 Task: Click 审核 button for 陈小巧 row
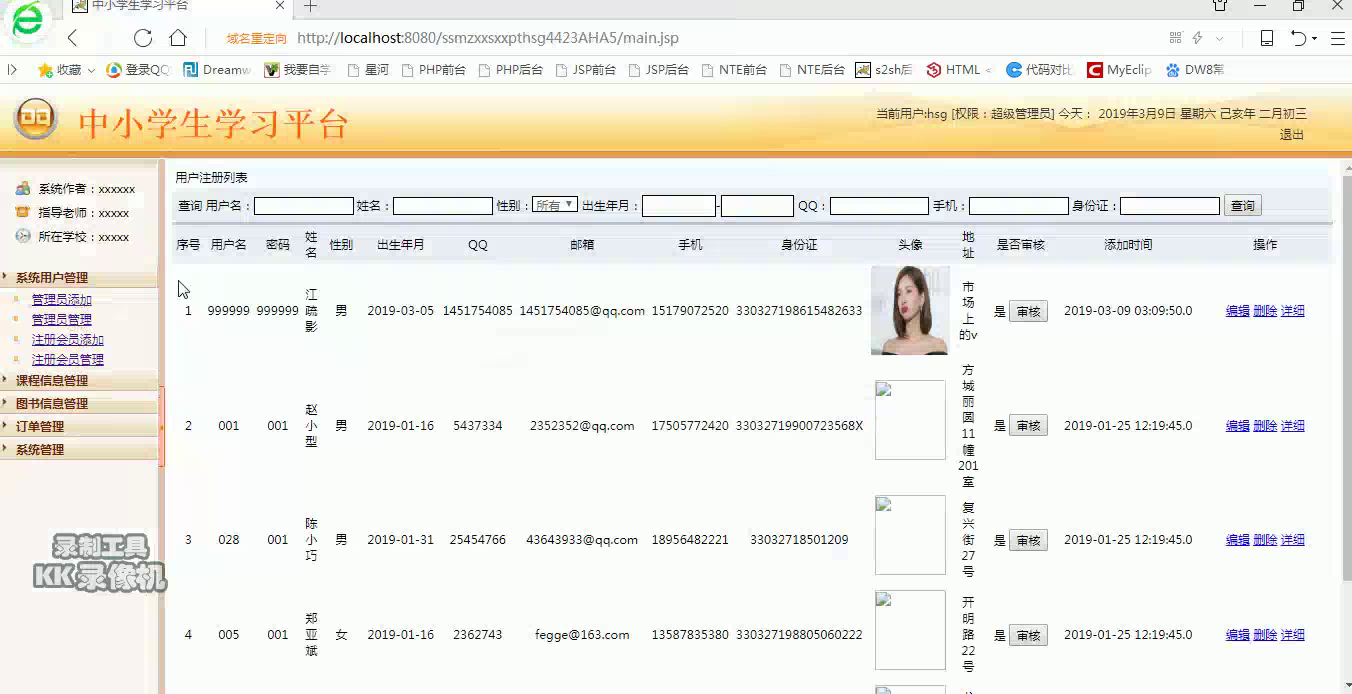pos(1028,541)
